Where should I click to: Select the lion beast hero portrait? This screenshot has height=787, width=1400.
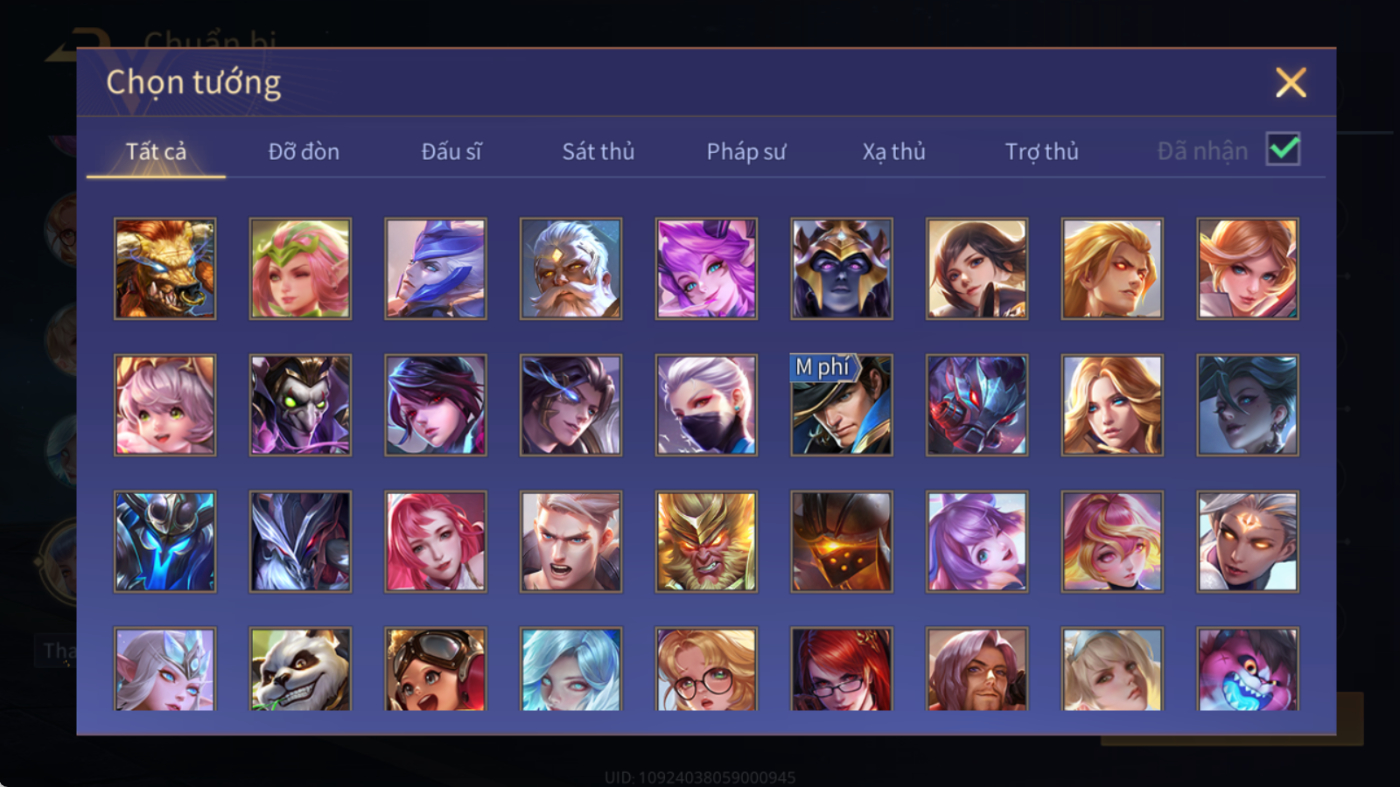(x=165, y=269)
